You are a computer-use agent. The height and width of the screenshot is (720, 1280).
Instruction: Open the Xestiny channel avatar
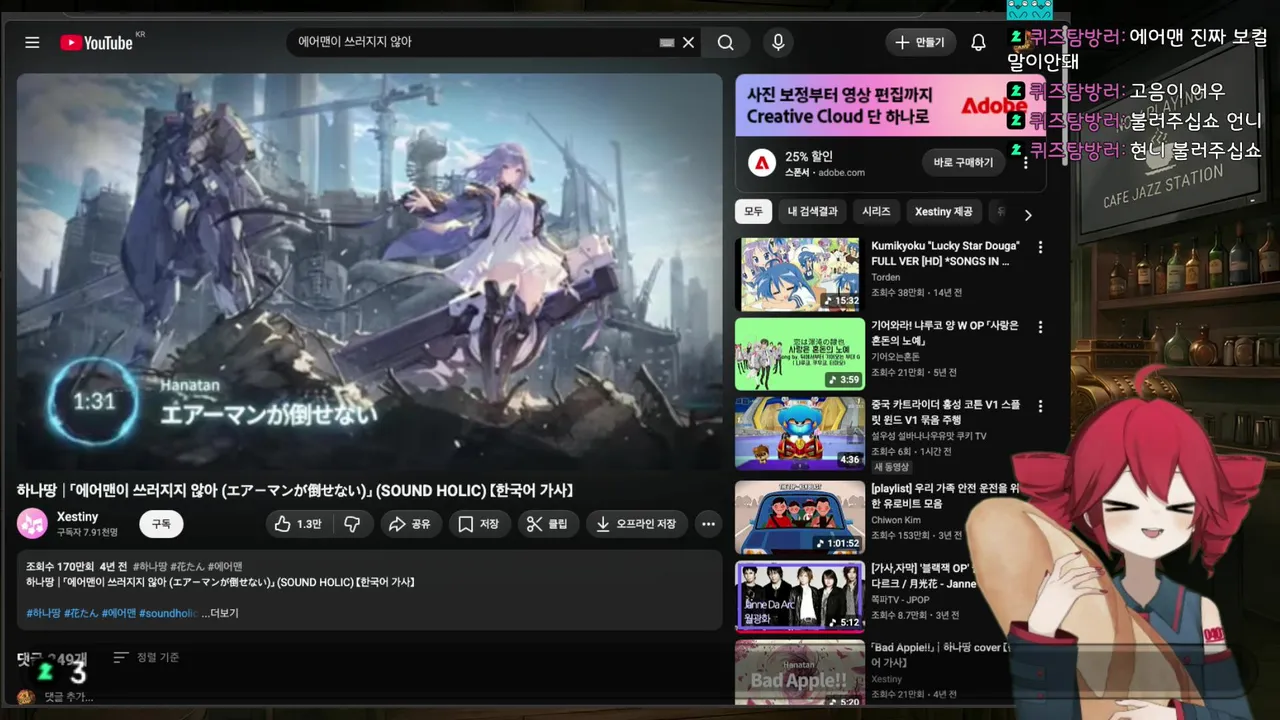click(x=32, y=523)
